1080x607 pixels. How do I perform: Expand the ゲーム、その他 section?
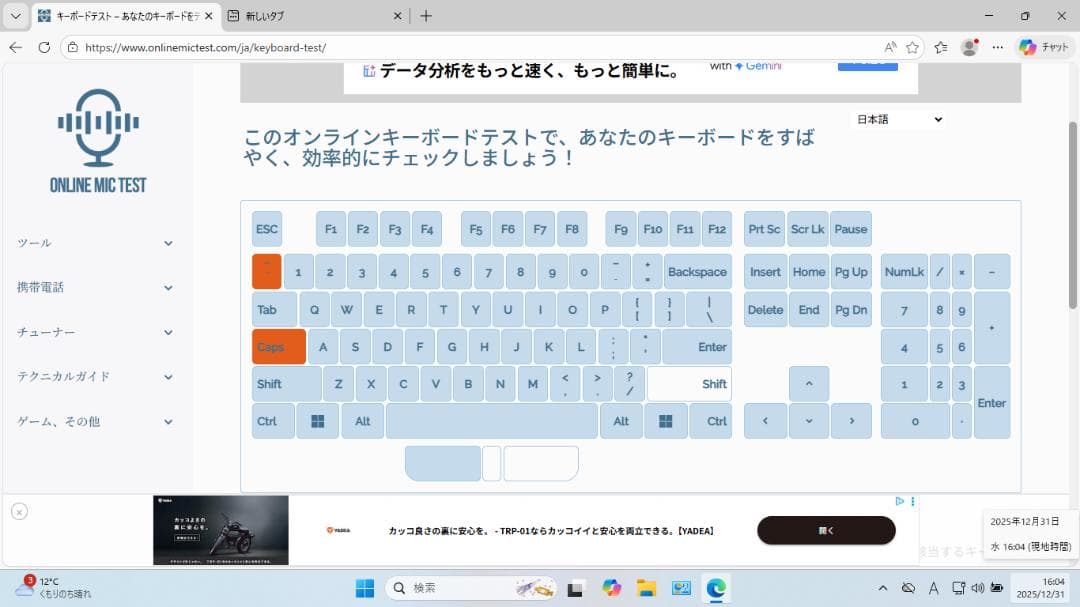tap(95, 421)
